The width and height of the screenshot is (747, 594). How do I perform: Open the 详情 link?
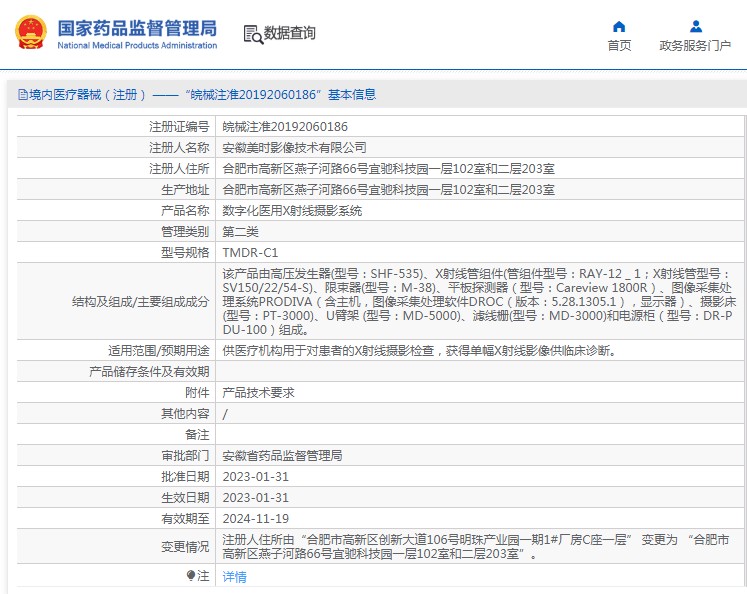point(234,577)
